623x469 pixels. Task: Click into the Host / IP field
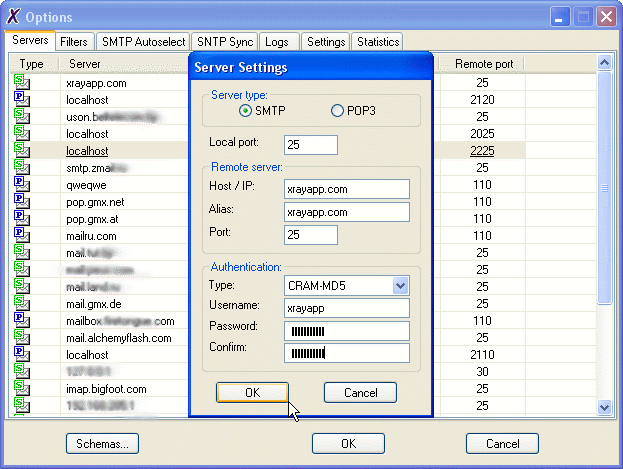pyautogui.click(x=346, y=189)
